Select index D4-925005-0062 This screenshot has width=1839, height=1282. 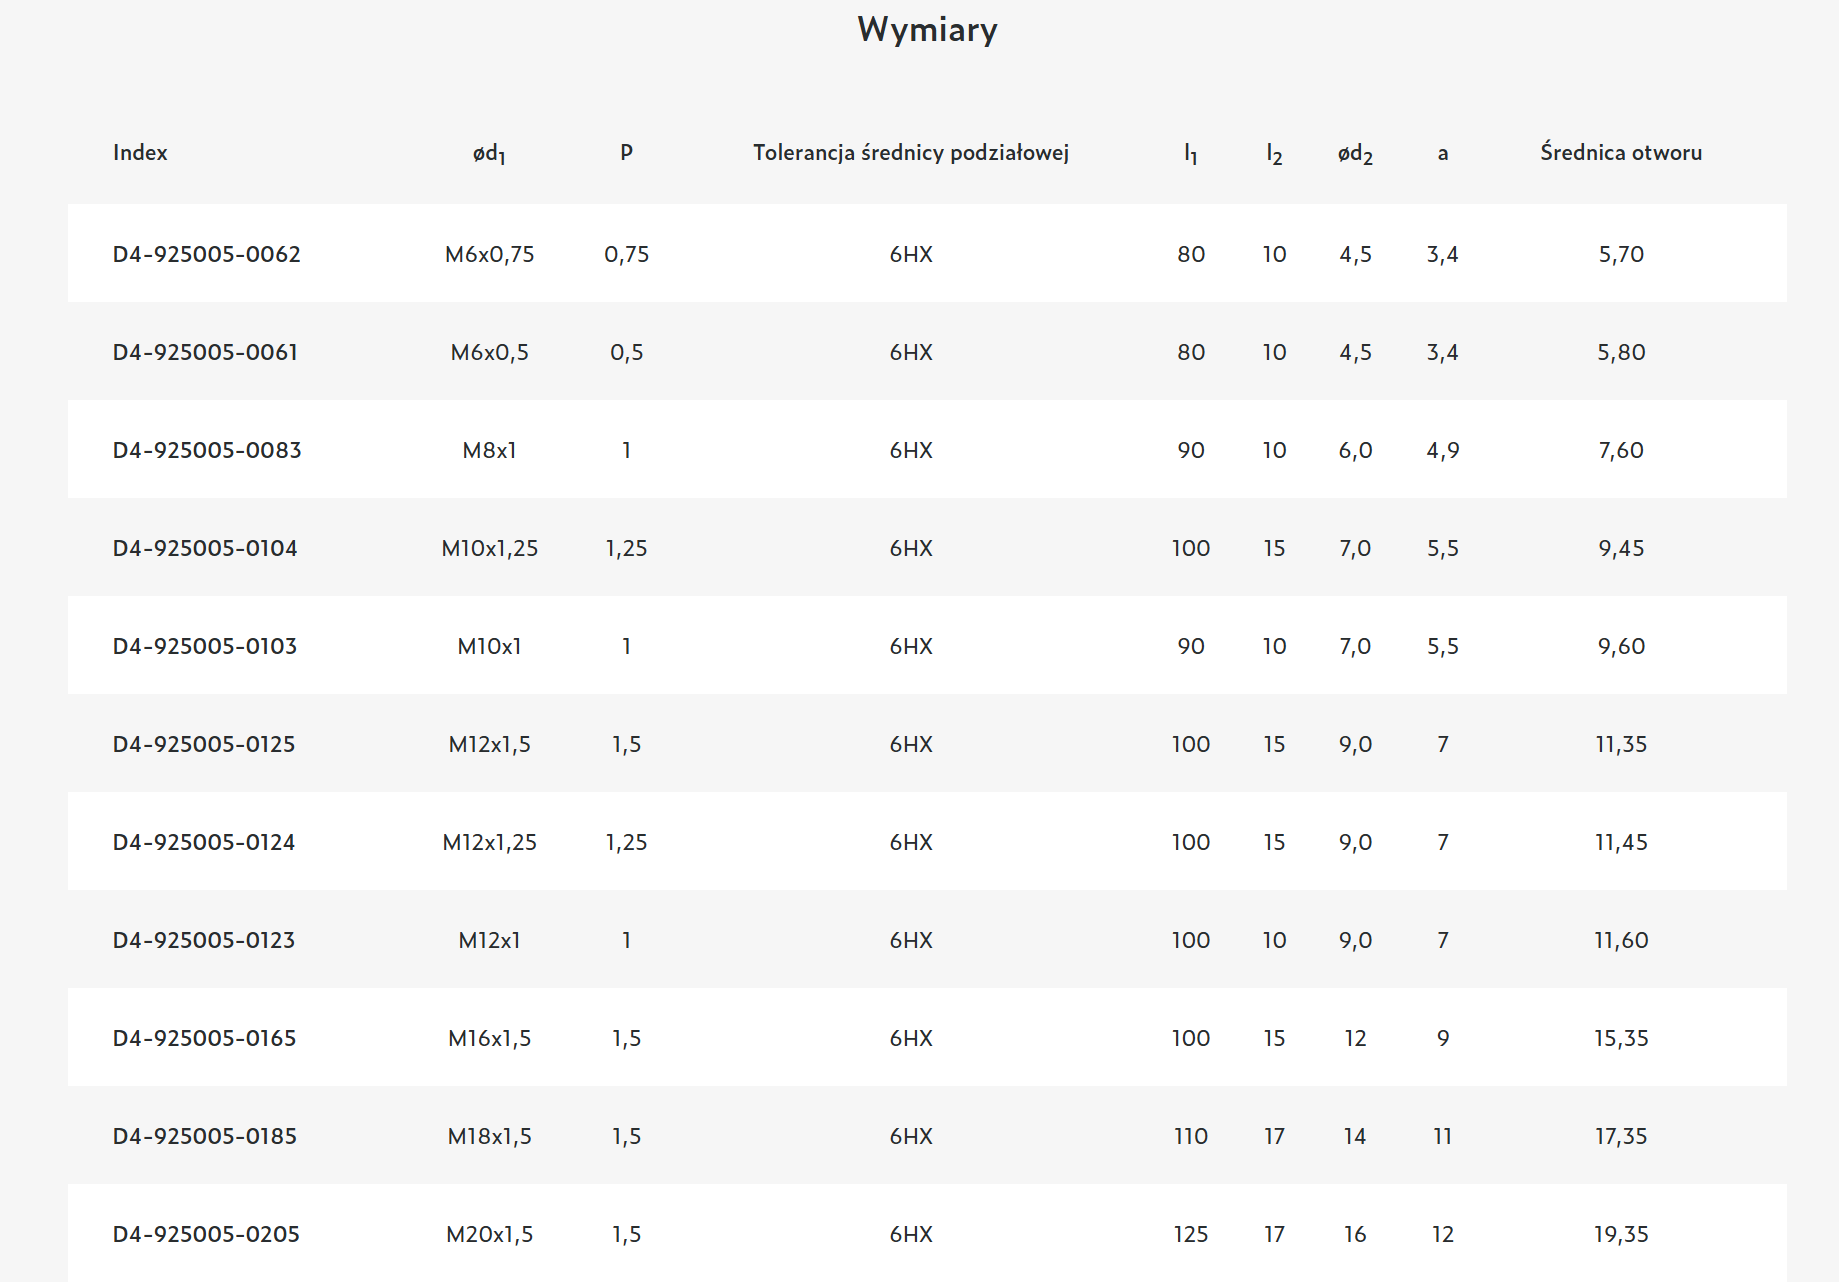coord(206,254)
